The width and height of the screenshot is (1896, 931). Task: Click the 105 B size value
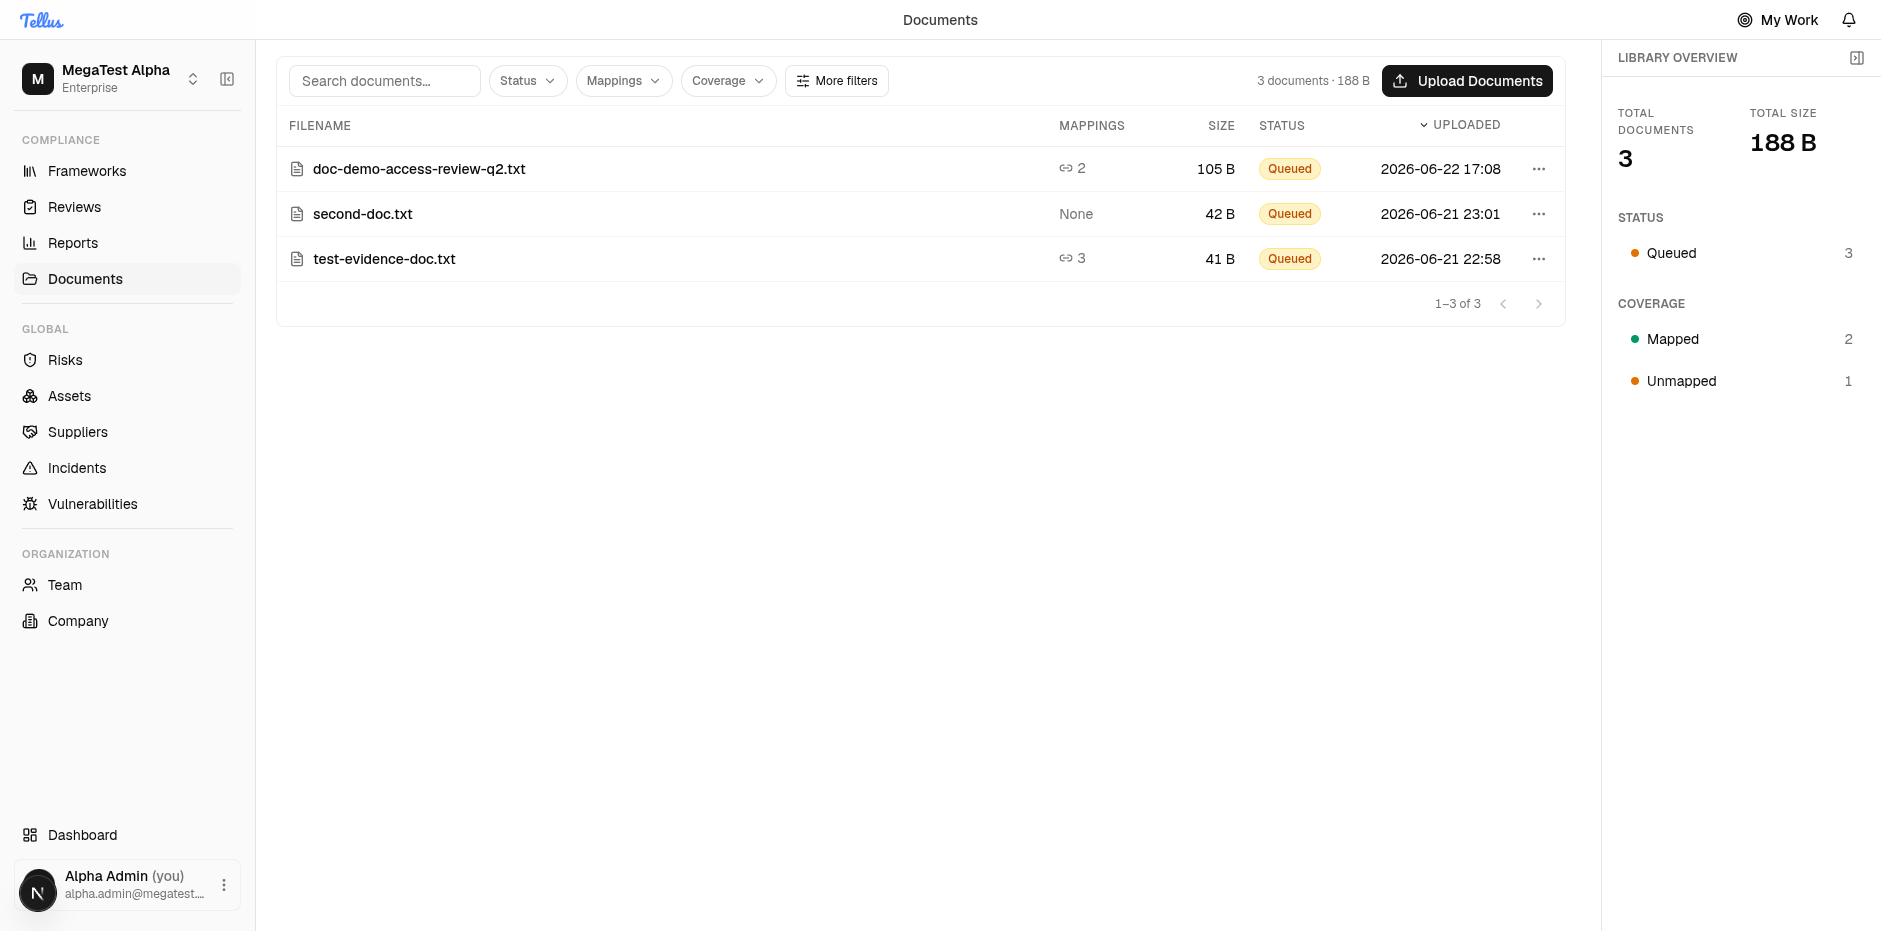[x=1216, y=169]
